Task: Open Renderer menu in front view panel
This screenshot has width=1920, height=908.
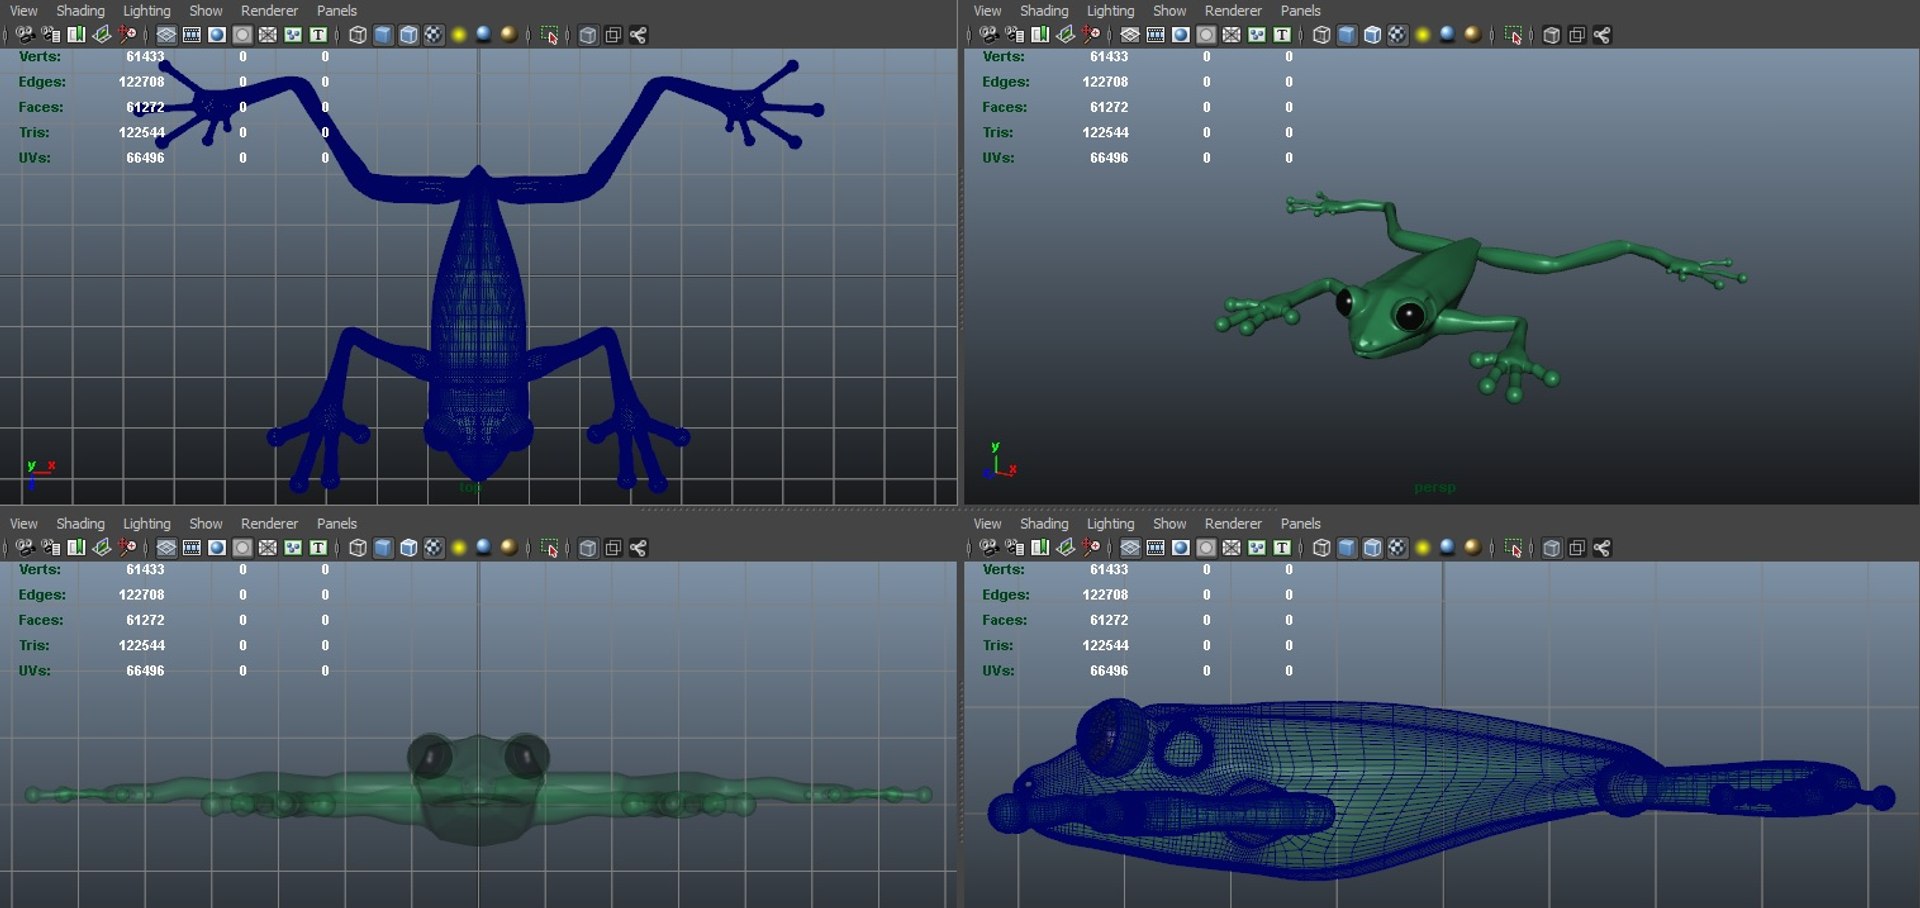Action: (269, 524)
